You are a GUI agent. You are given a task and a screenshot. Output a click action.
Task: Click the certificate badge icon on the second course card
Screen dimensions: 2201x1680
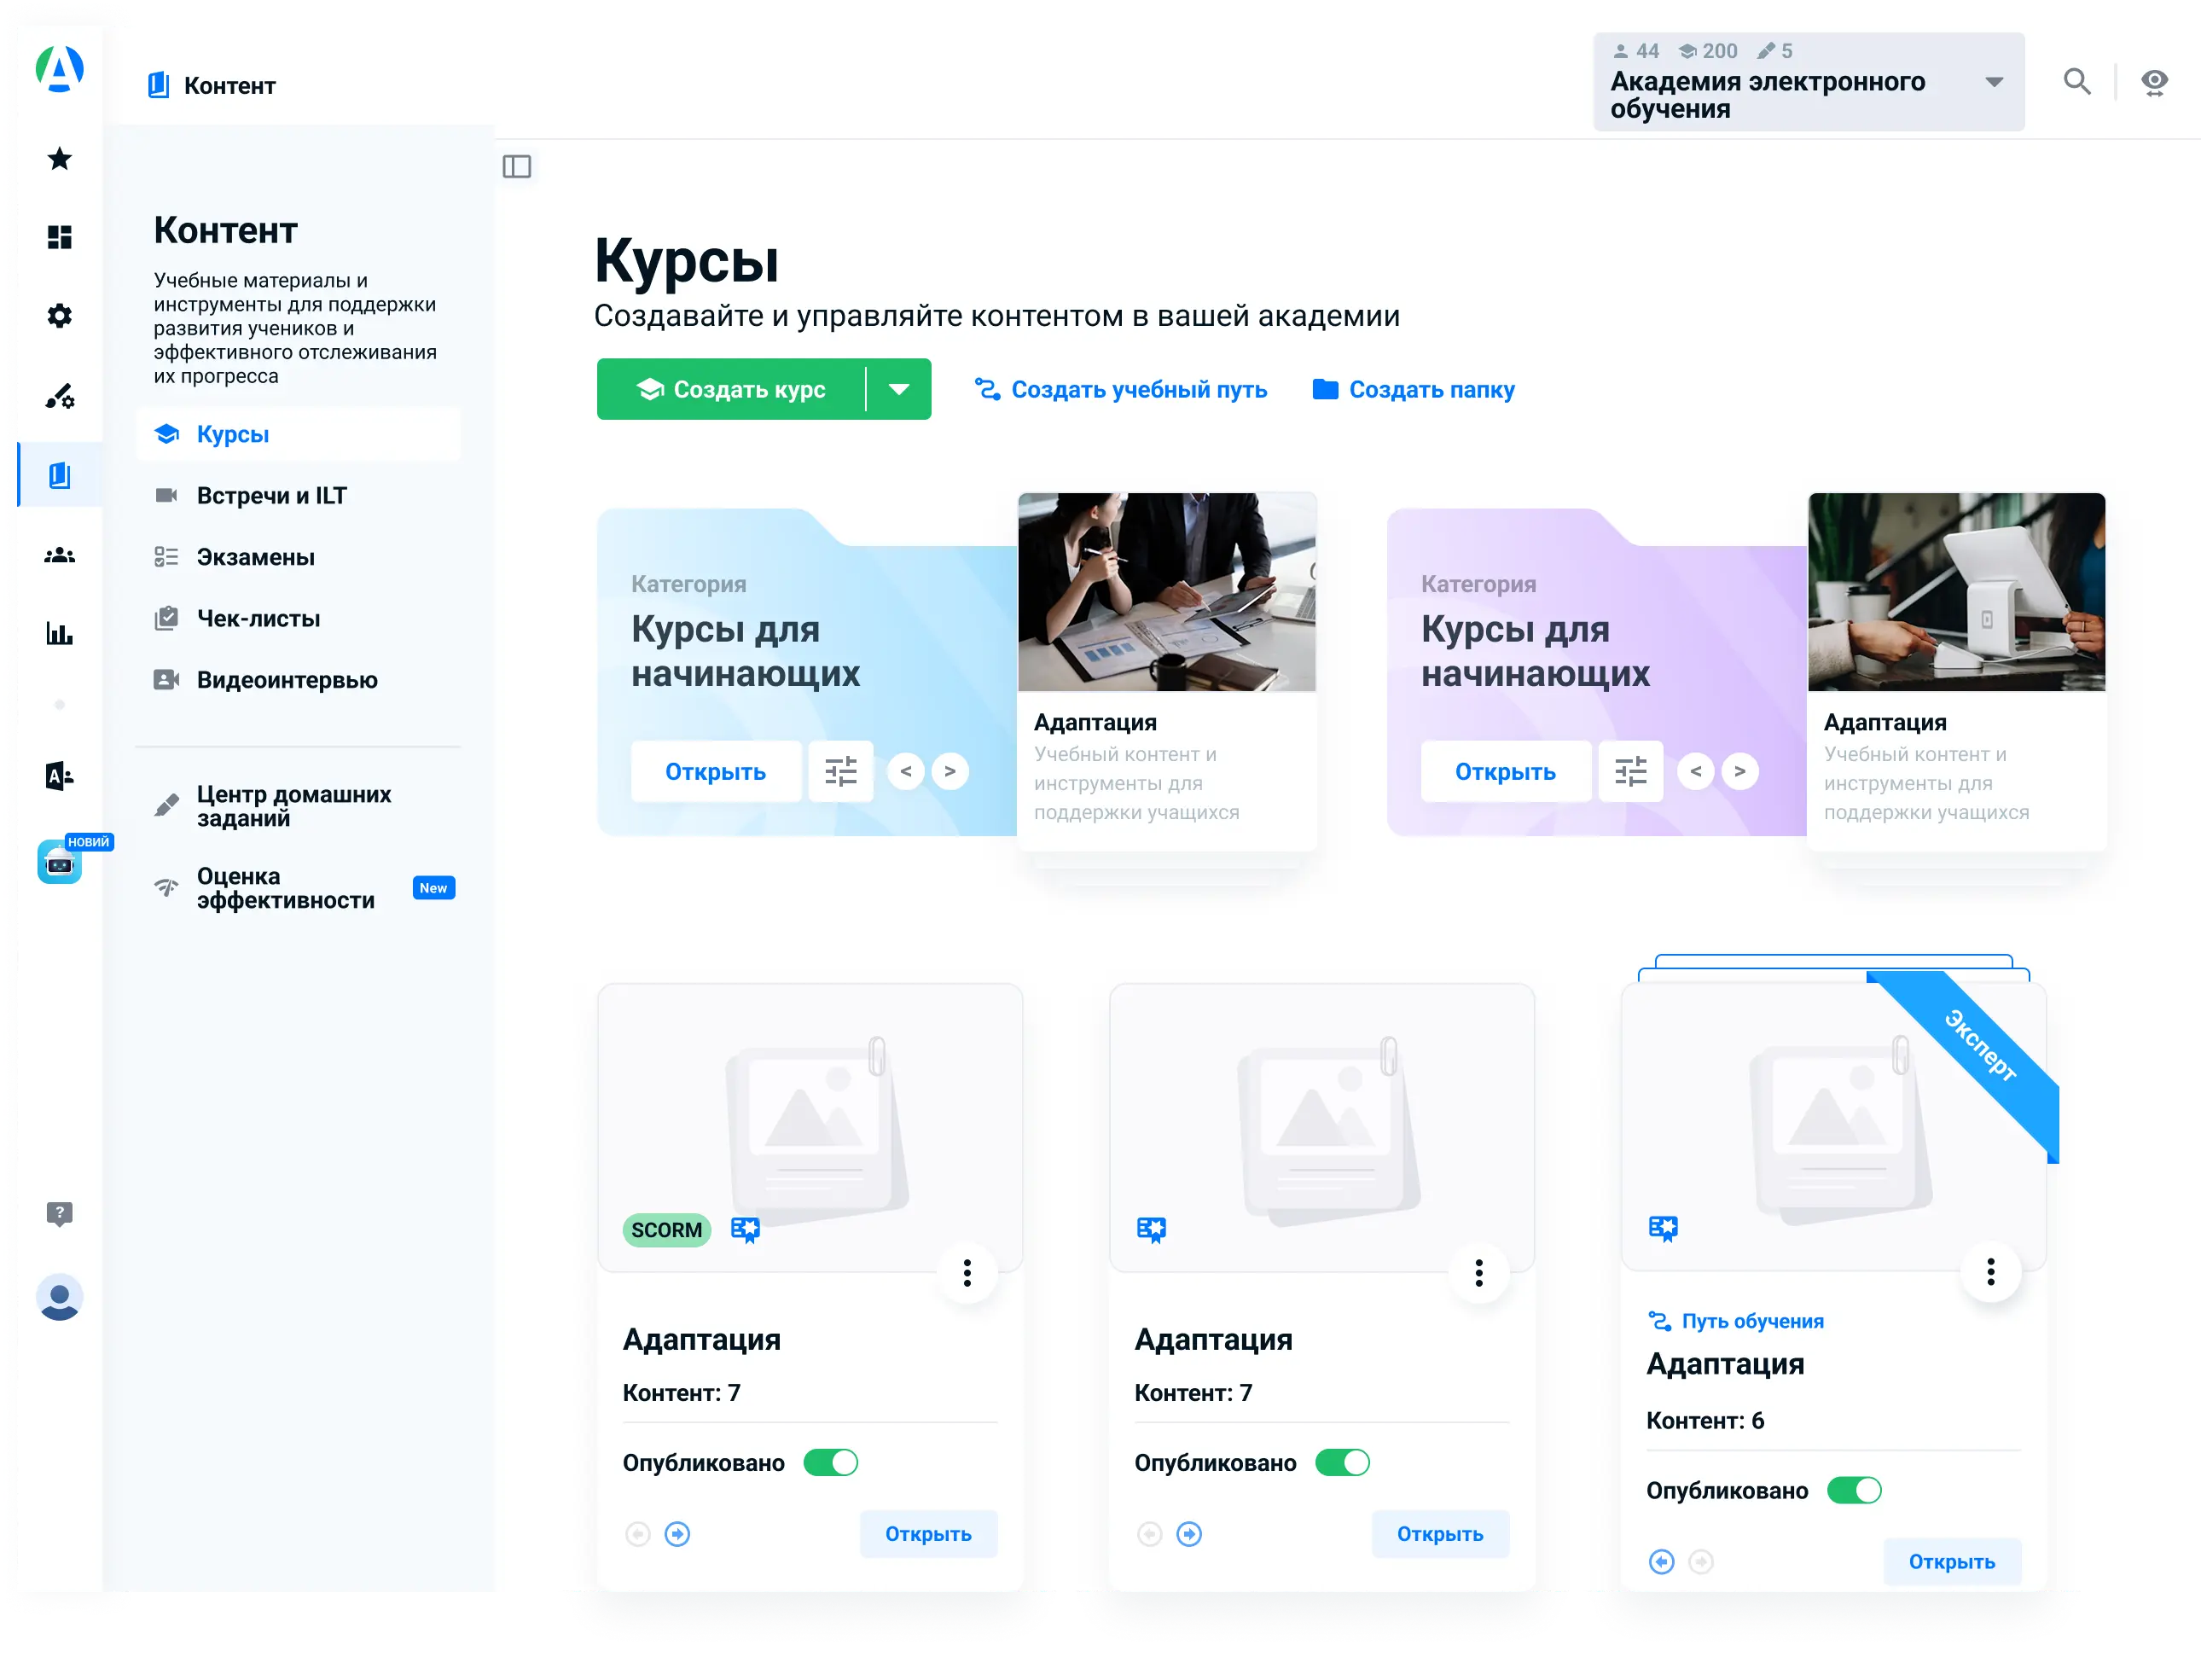tap(1152, 1230)
